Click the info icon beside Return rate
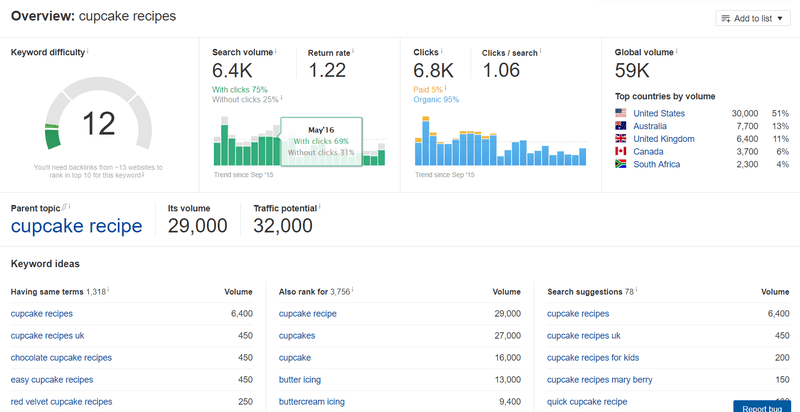The width and height of the screenshot is (800, 412). tap(353, 51)
